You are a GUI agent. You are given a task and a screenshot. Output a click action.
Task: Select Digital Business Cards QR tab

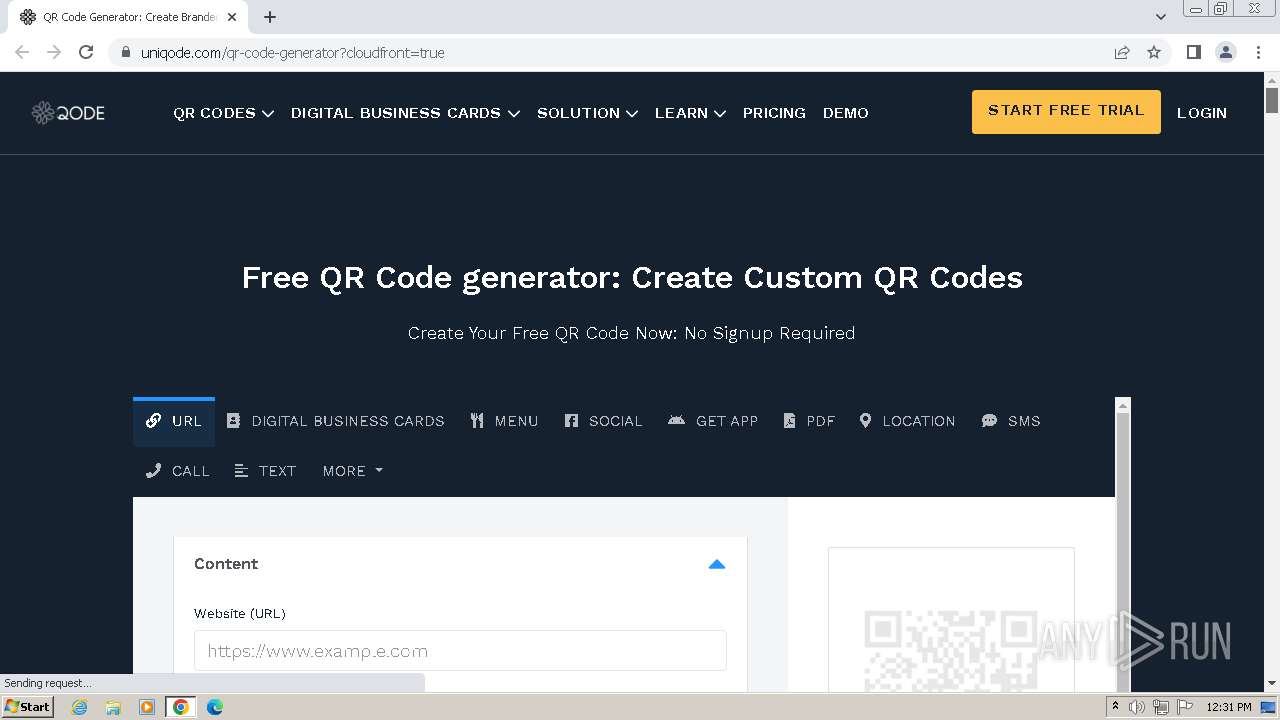pyautogui.click(x=335, y=421)
